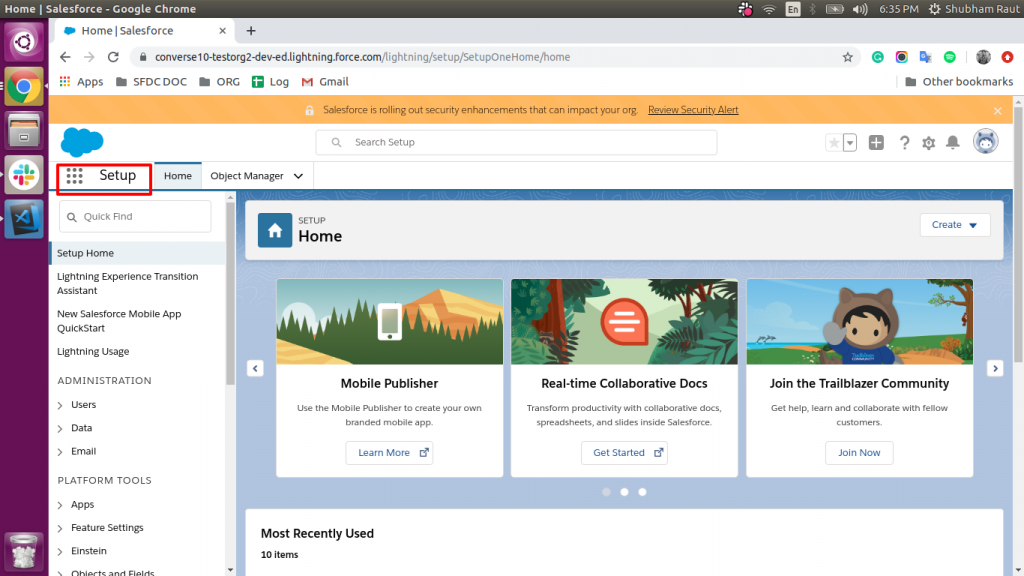The width and height of the screenshot is (1024, 576).
Task: Click the help question mark icon
Action: click(x=905, y=142)
